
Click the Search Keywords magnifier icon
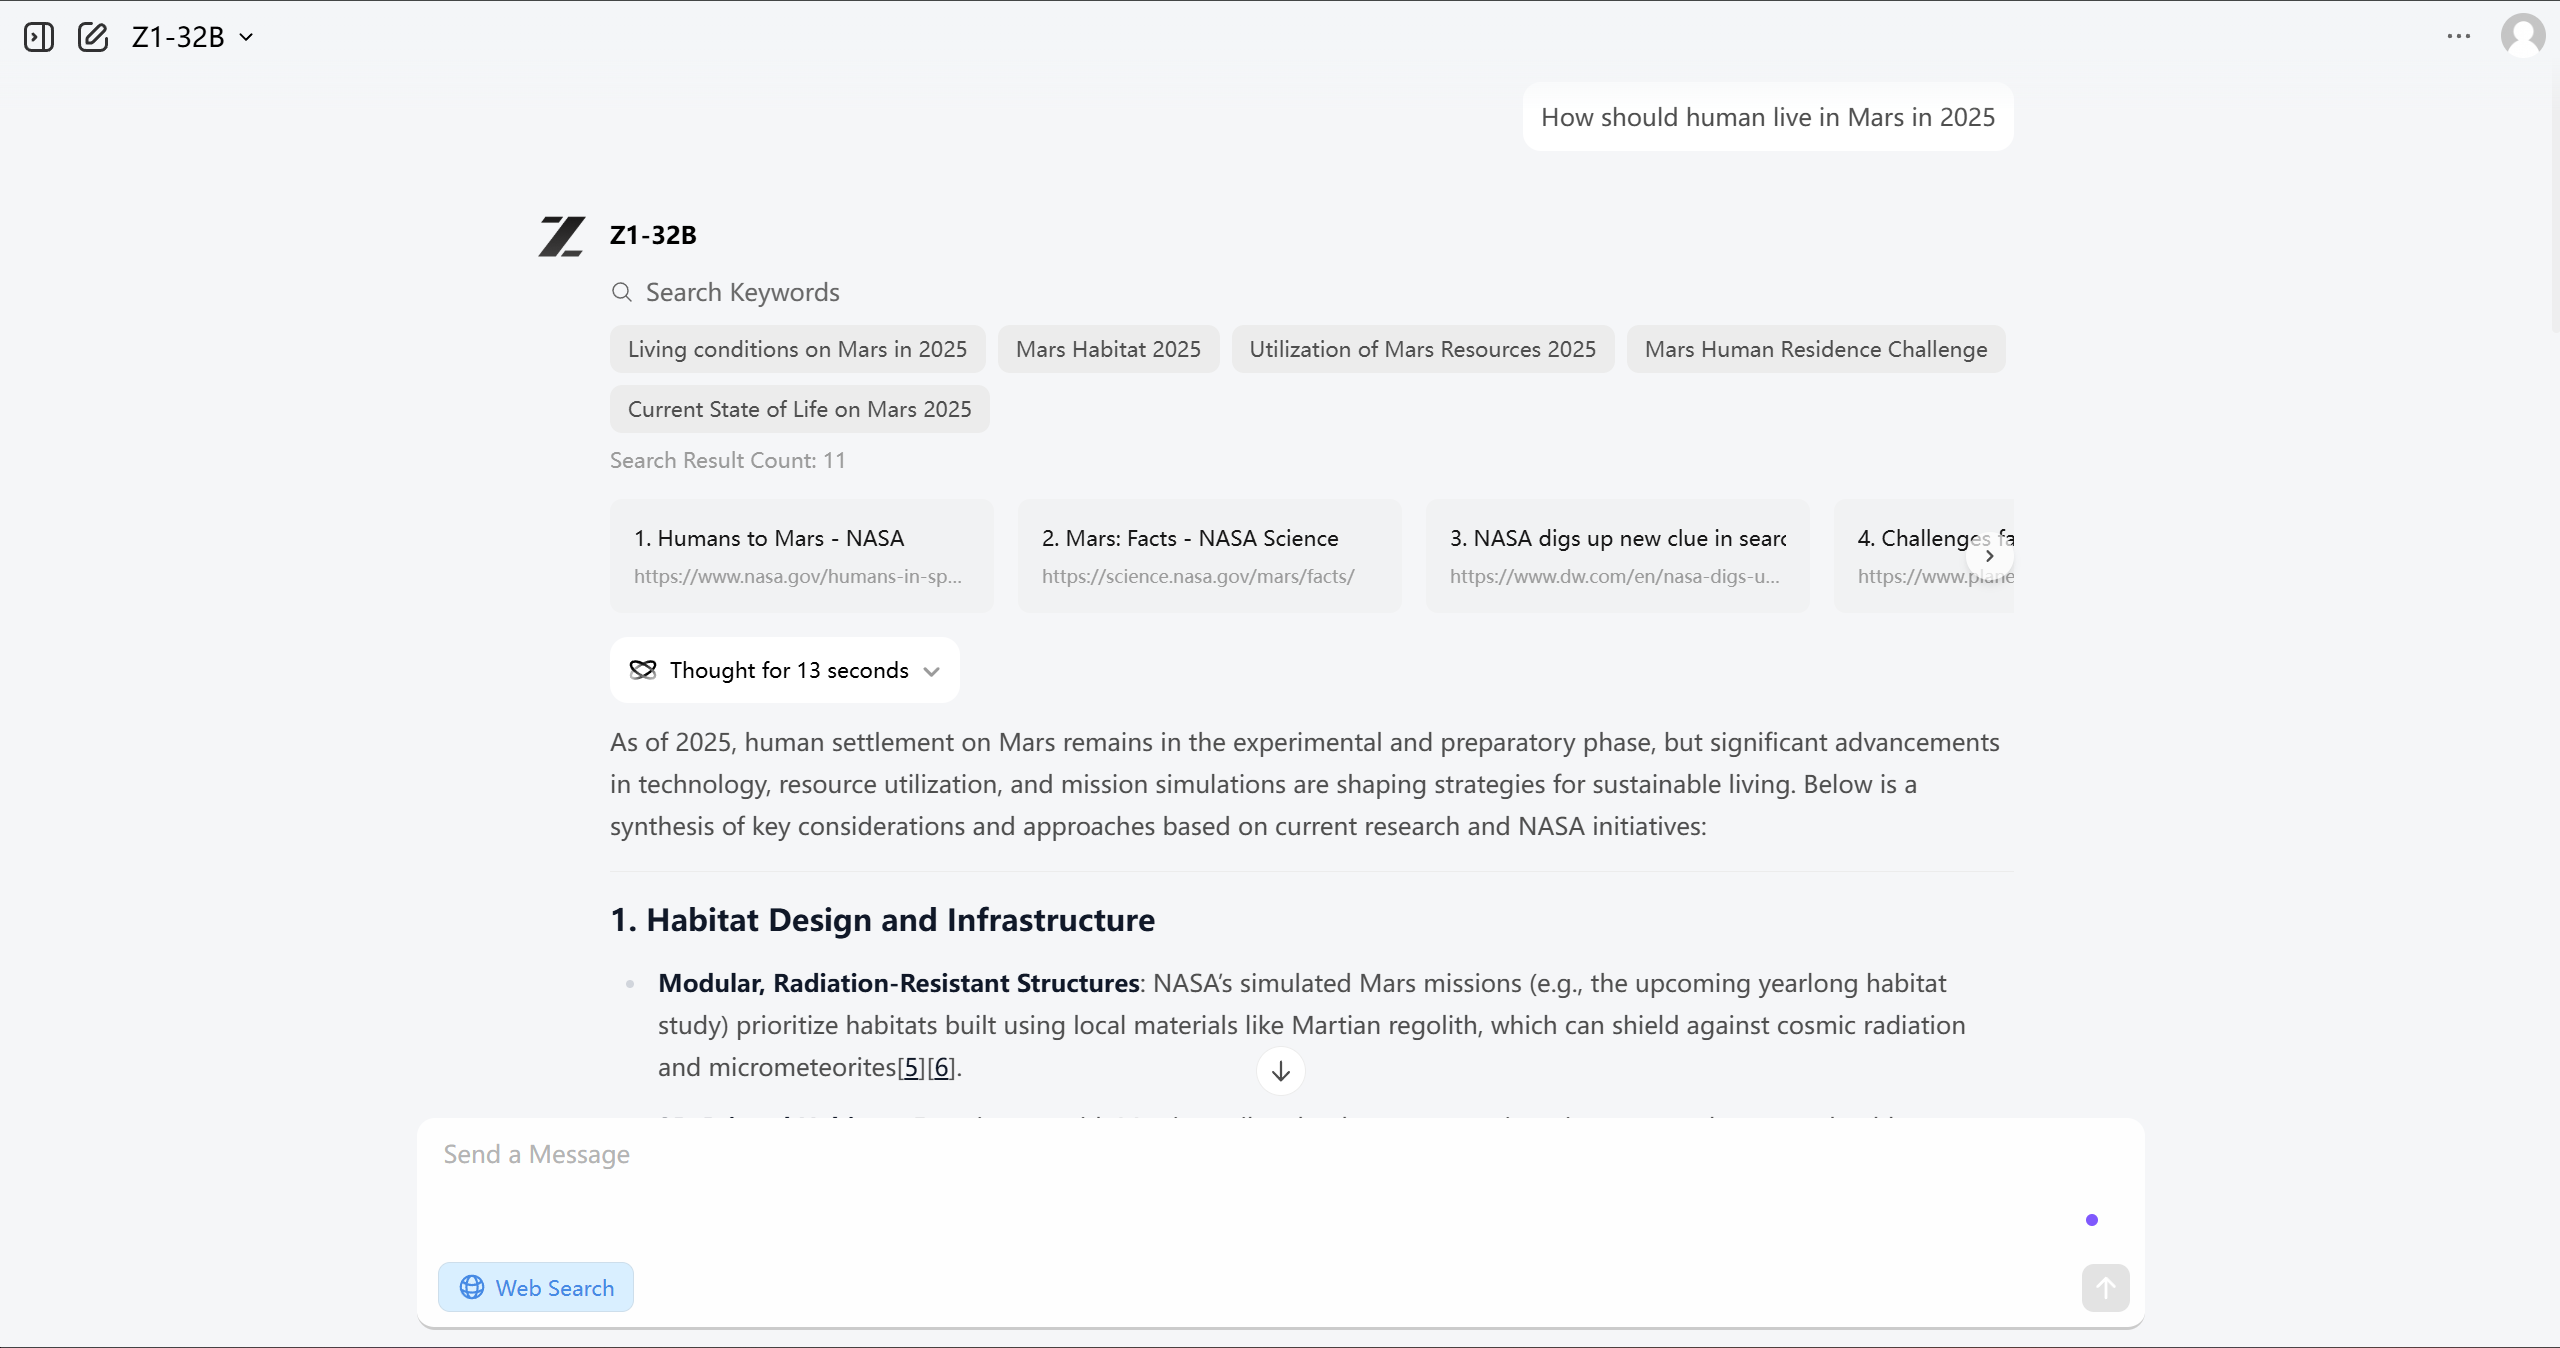[622, 292]
